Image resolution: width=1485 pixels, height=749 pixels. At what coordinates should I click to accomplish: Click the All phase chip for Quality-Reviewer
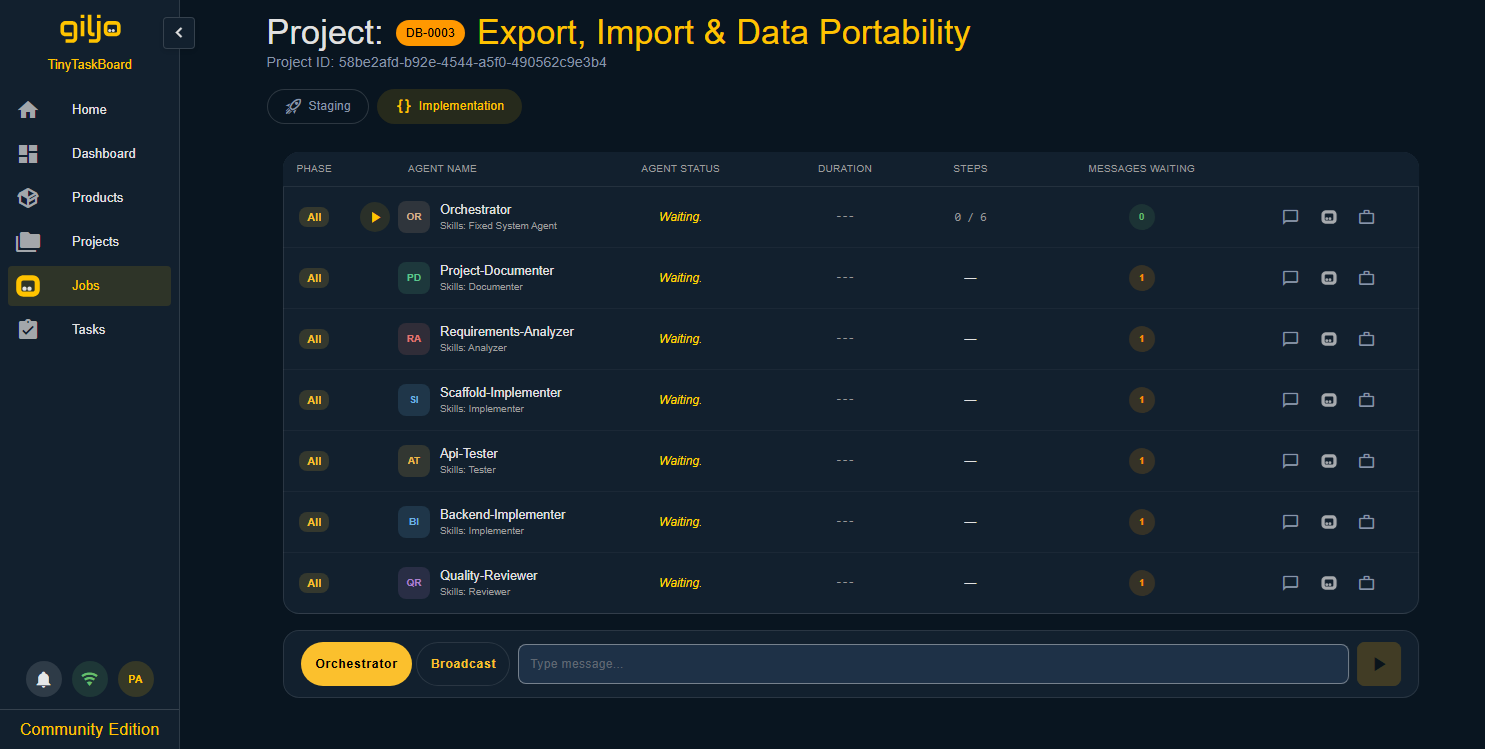(314, 583)
